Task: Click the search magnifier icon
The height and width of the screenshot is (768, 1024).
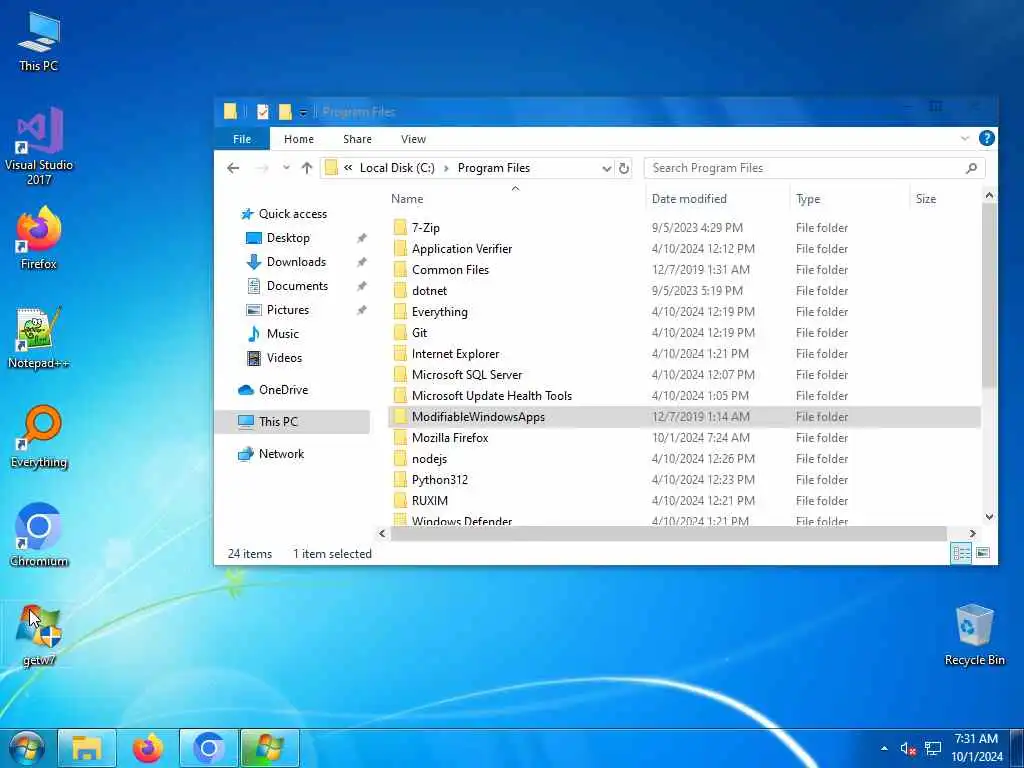Action: pyautogui.click(x=971, y=168)
